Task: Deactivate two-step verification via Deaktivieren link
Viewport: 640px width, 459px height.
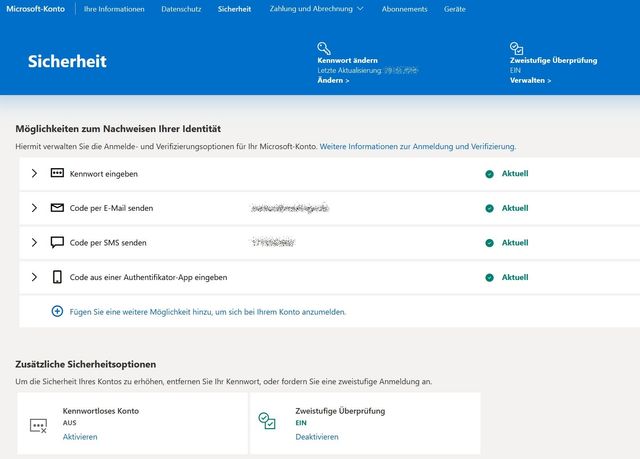Action: tap(317, 437)
